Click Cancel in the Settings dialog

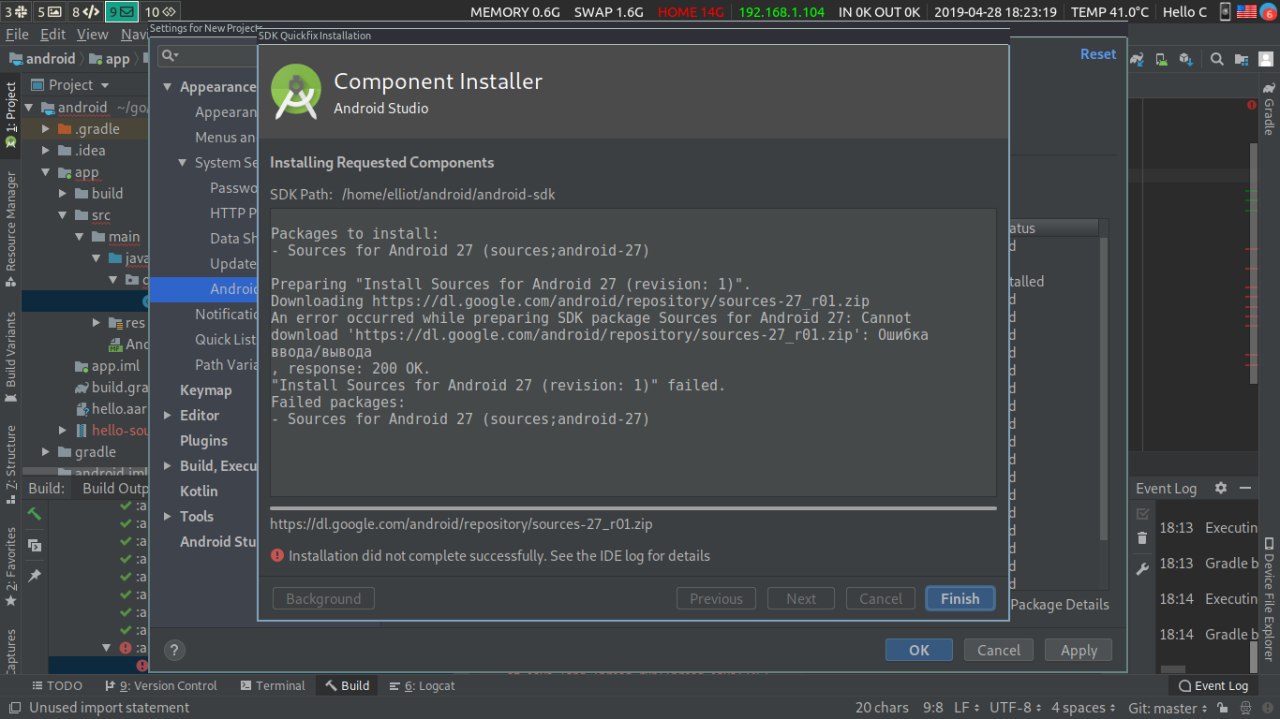click(x=999, y=650)
